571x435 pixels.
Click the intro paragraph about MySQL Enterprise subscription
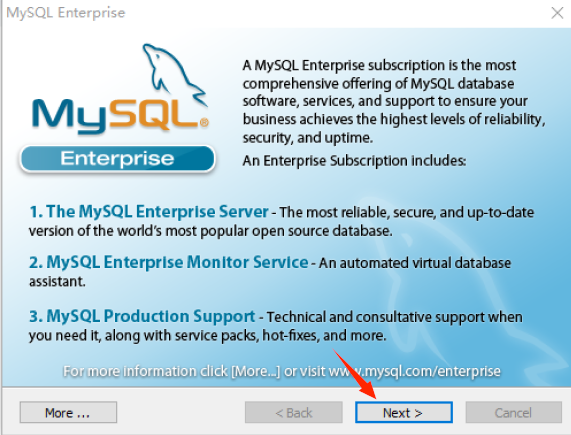(394, 102)
